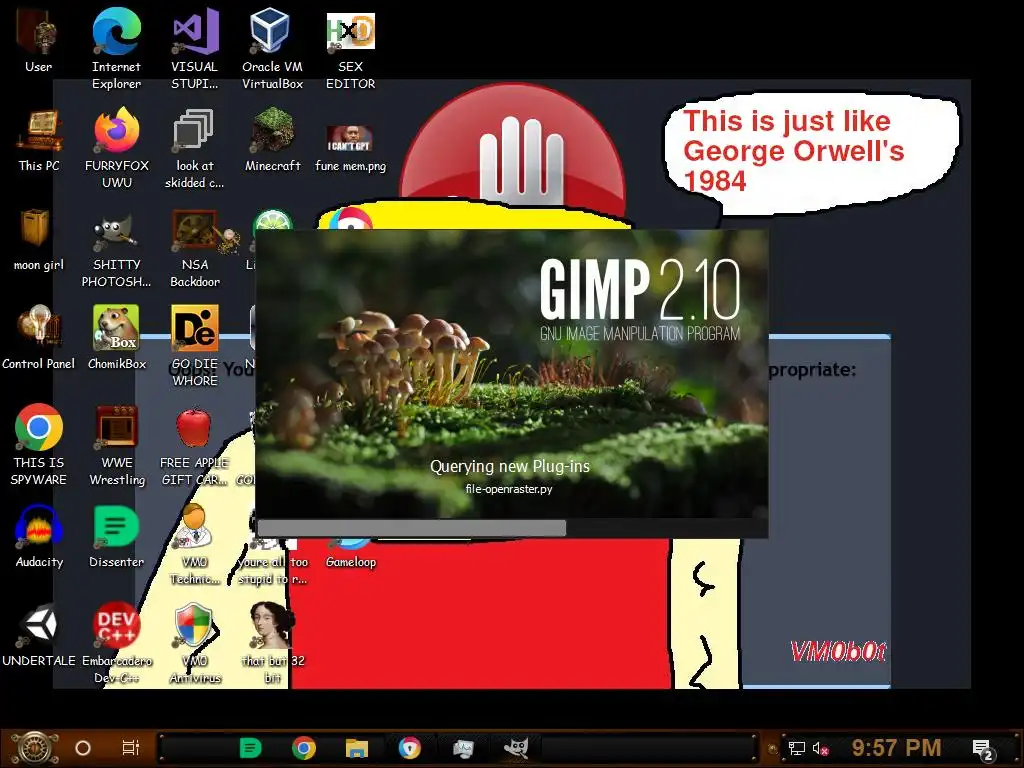Launch the UNDERTALE Unity shortcut

click(39, 635)
